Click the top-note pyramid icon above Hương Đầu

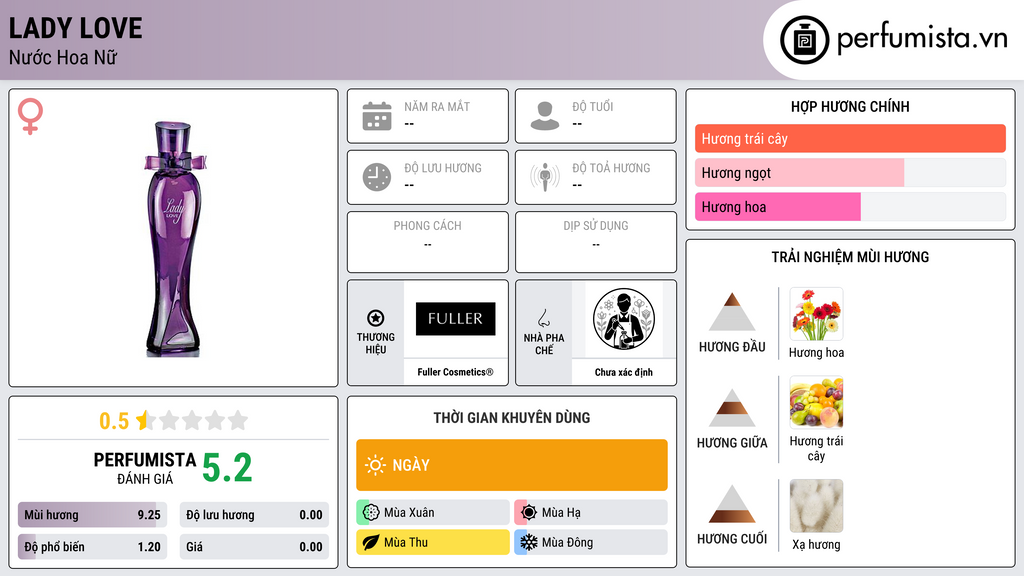(x=732, y=312)
